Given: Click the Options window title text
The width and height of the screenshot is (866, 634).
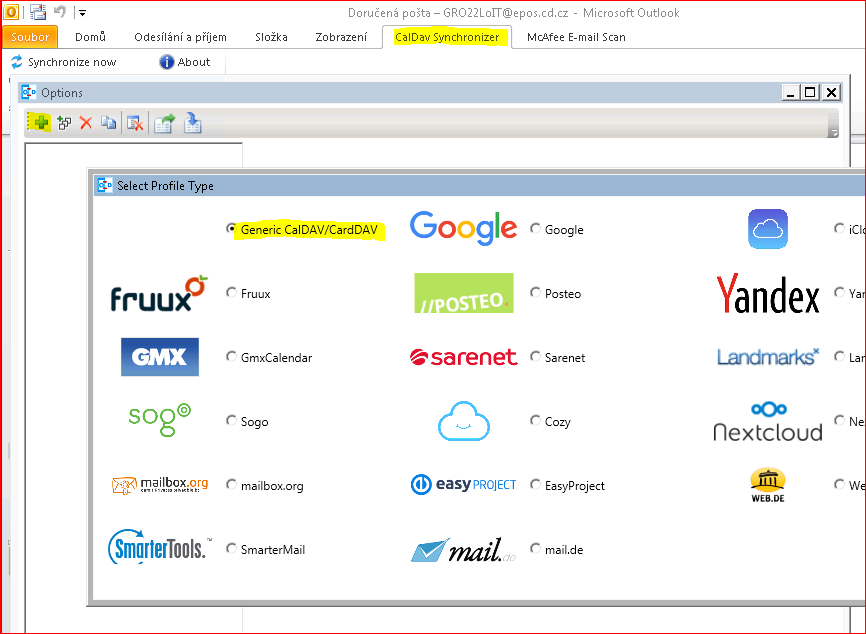Looking at the screenshot, I should 62,93.
